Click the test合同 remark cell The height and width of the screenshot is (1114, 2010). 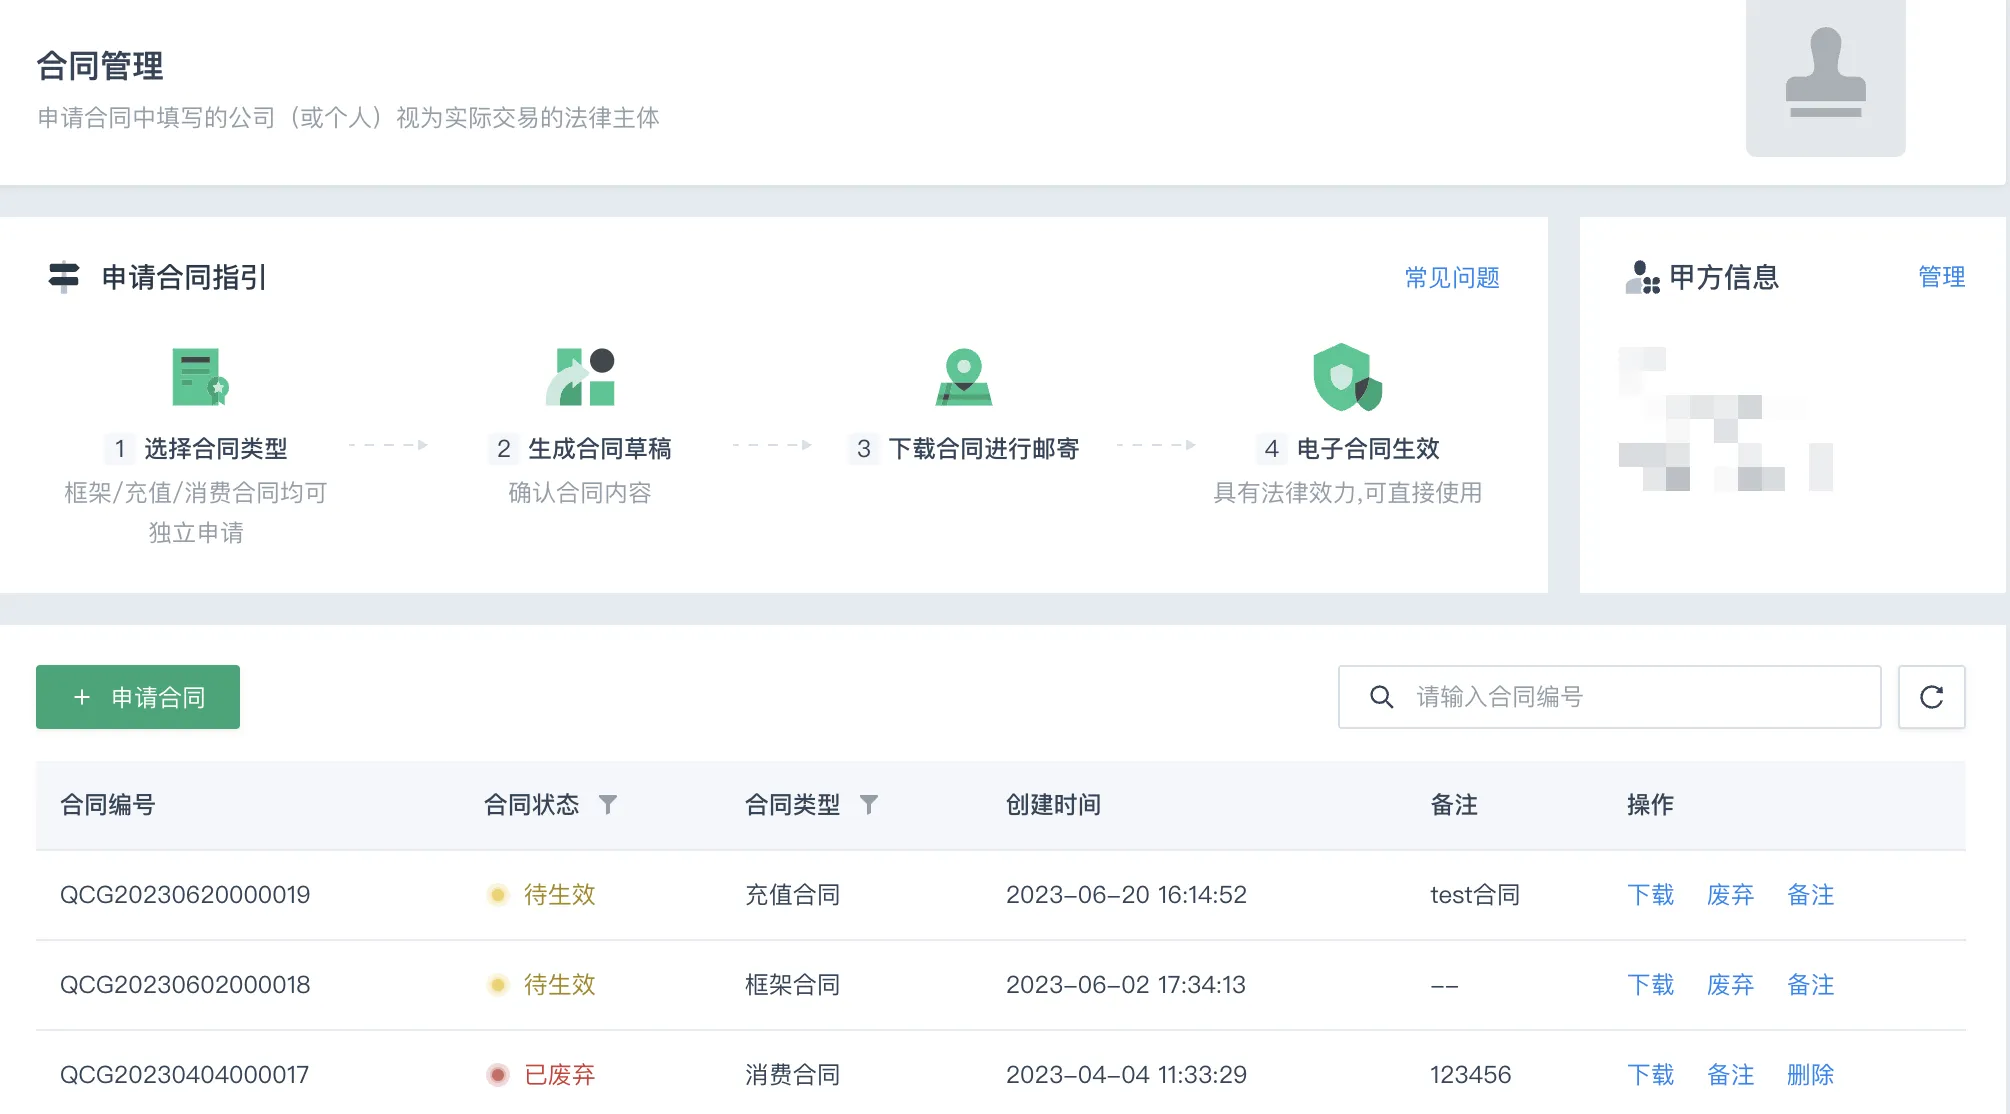click(1475, 894)
